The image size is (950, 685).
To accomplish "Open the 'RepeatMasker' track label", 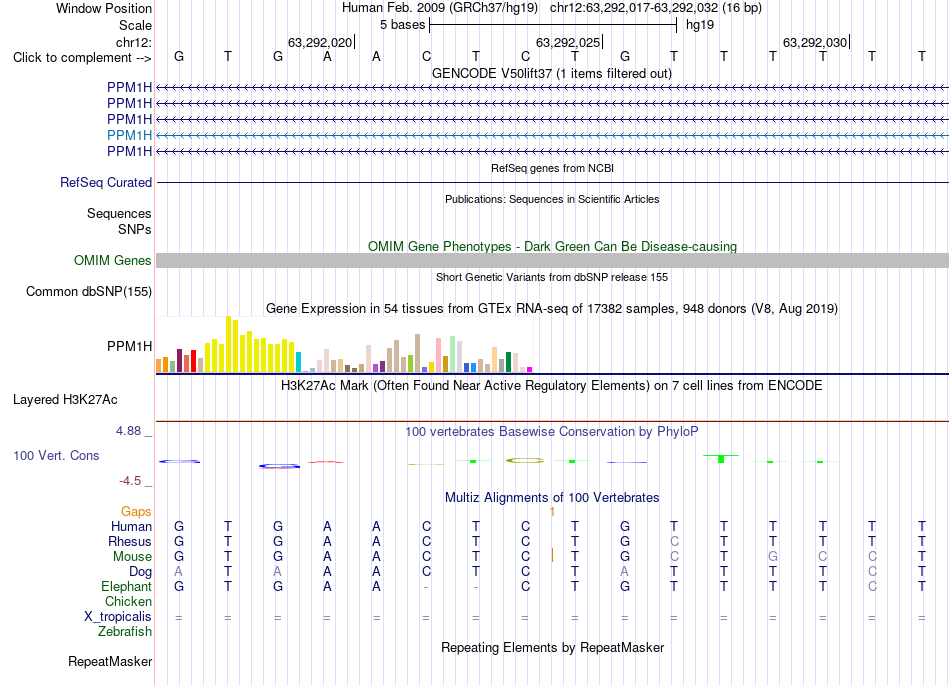I will [110, 661].
